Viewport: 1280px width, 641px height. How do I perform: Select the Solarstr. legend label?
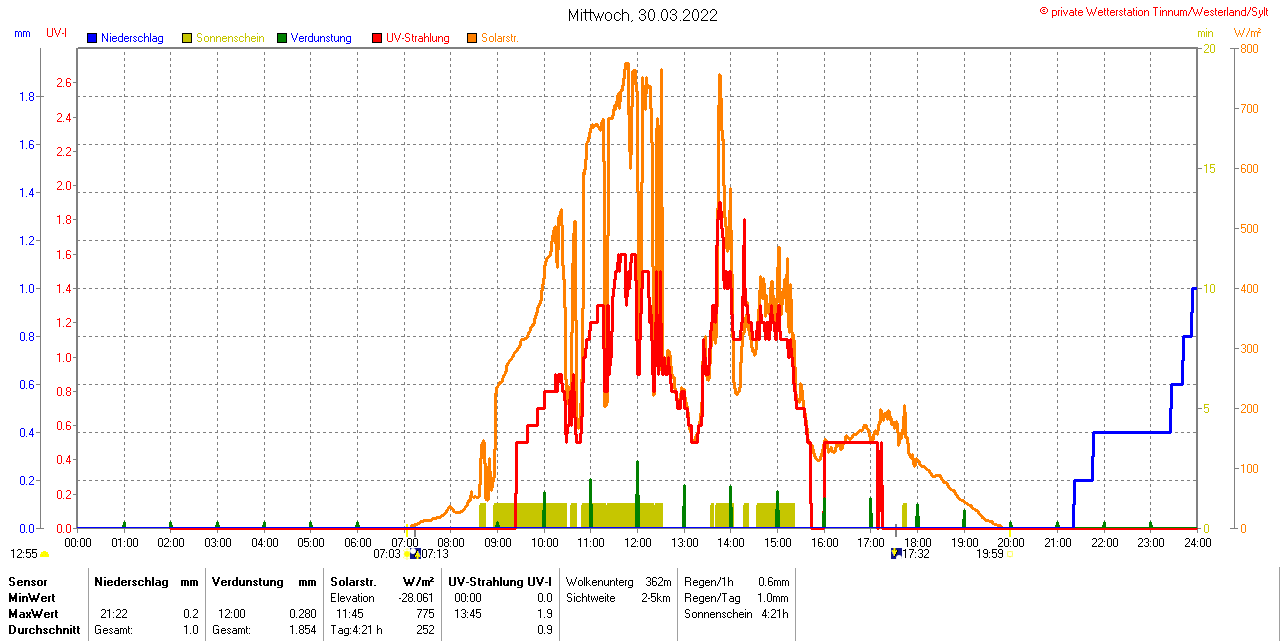pyautogui.click(x=500, y=38)
